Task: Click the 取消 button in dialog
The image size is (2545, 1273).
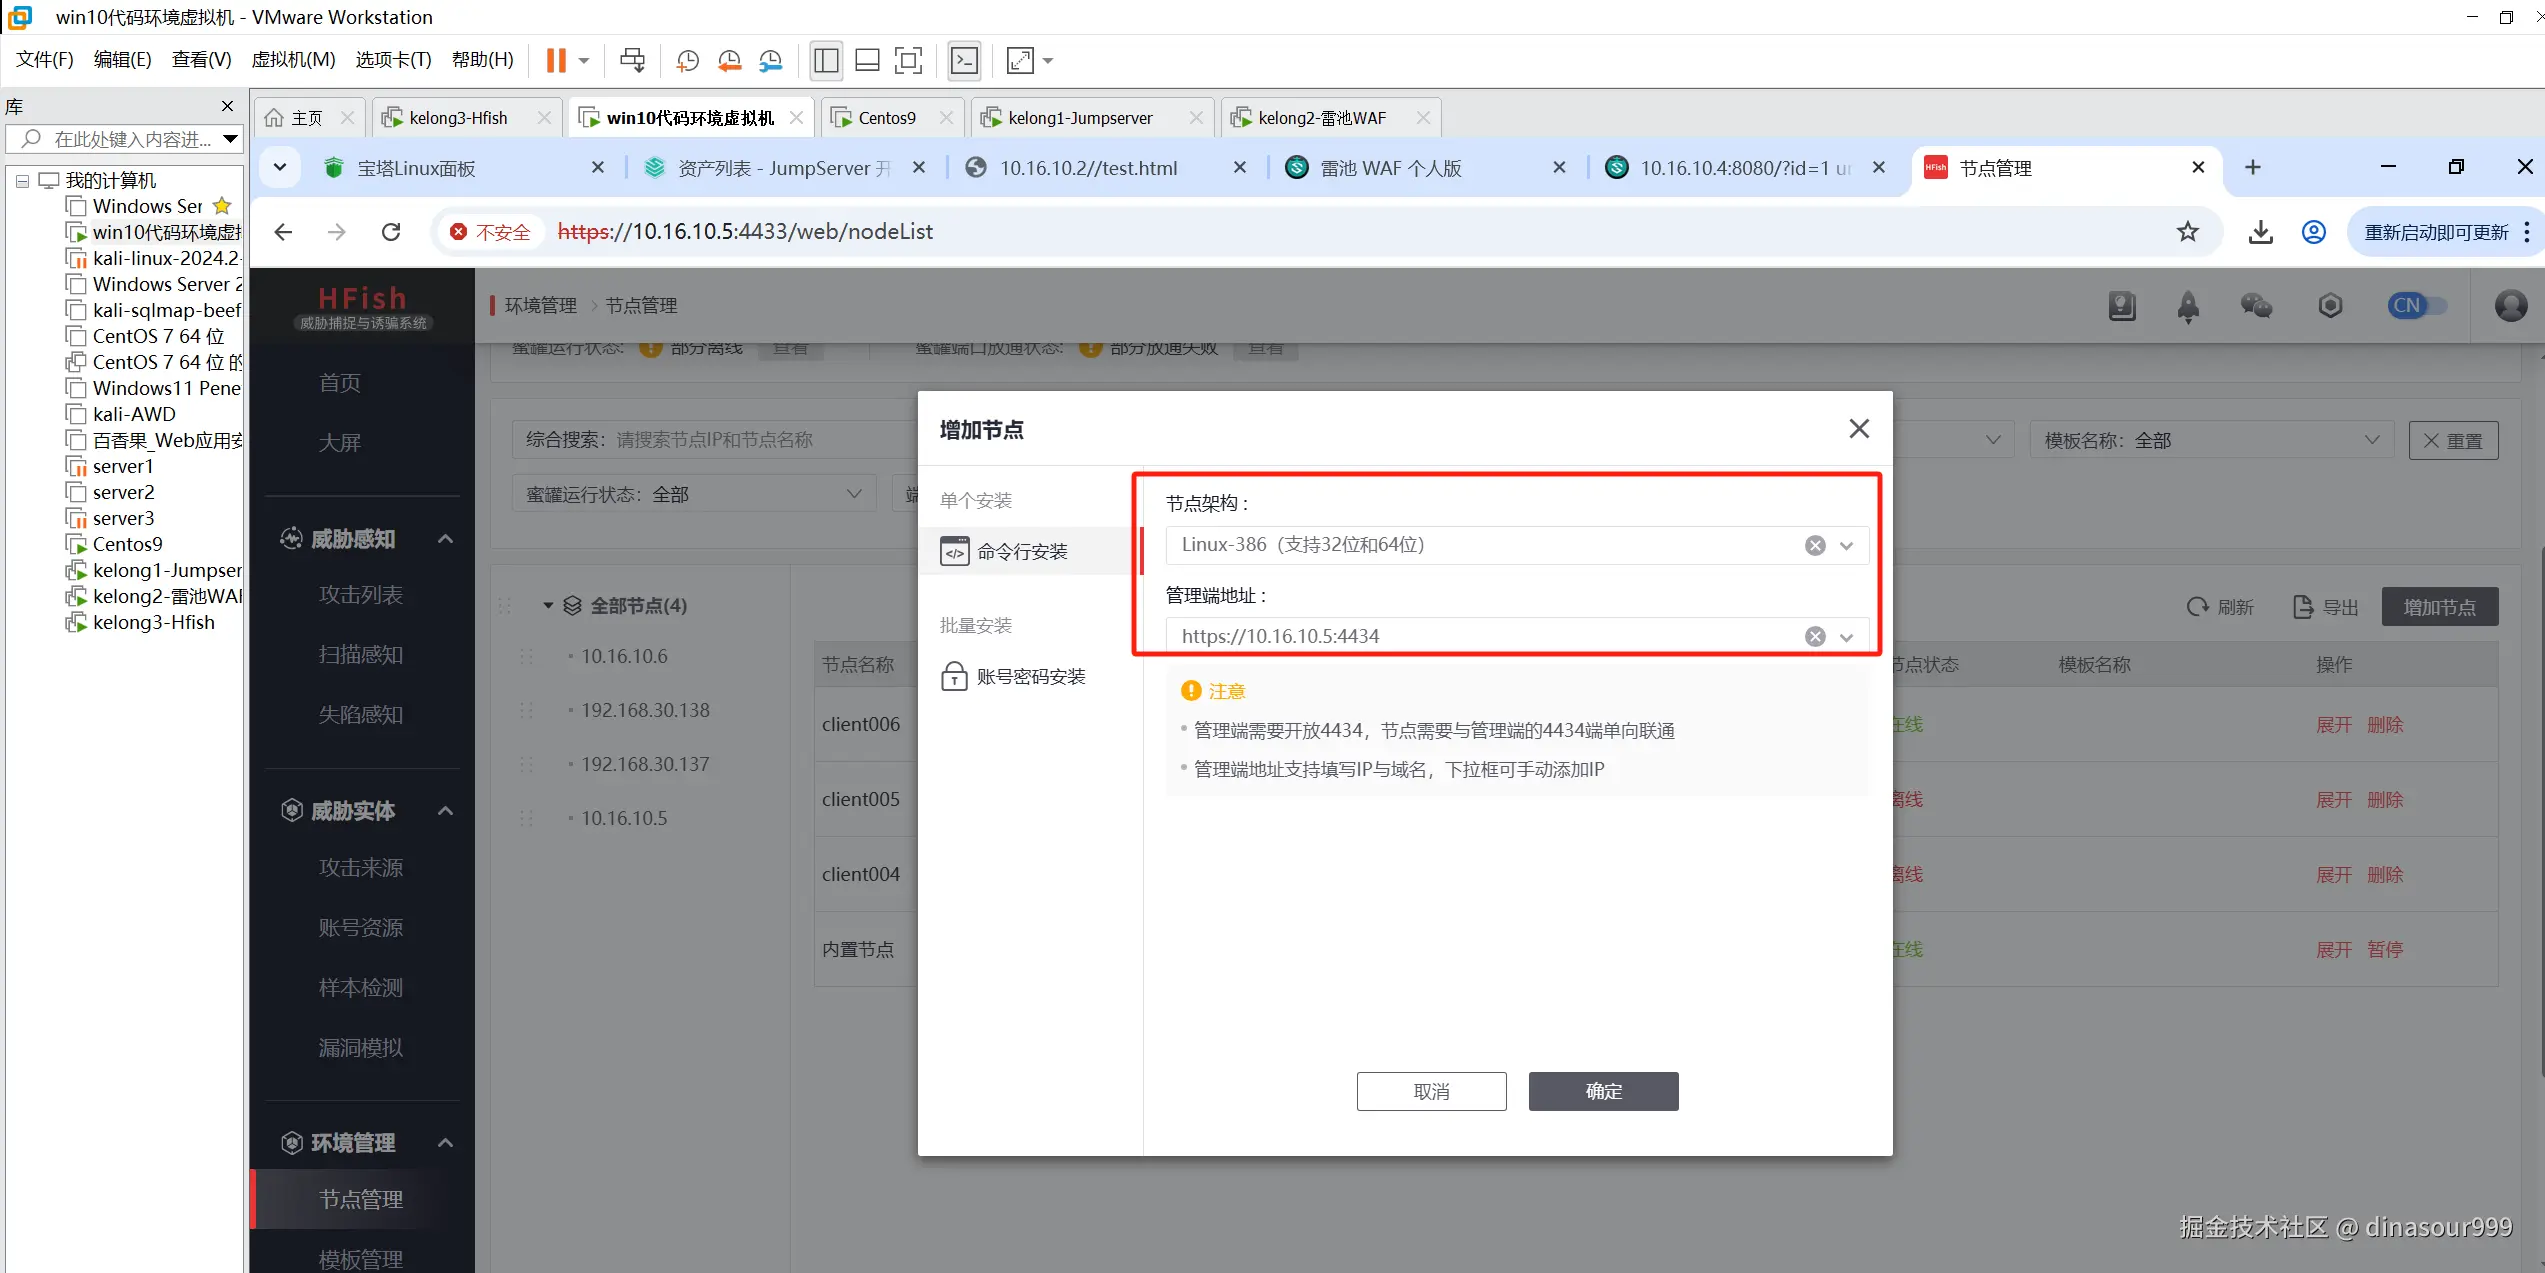Action: (1431, 1091)
